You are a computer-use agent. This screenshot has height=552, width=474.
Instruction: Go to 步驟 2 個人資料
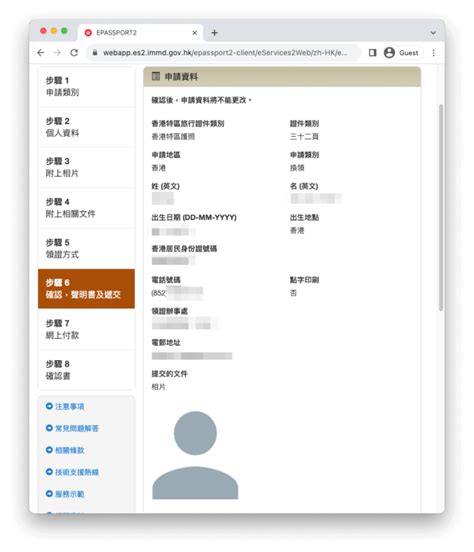pos(86,127)
